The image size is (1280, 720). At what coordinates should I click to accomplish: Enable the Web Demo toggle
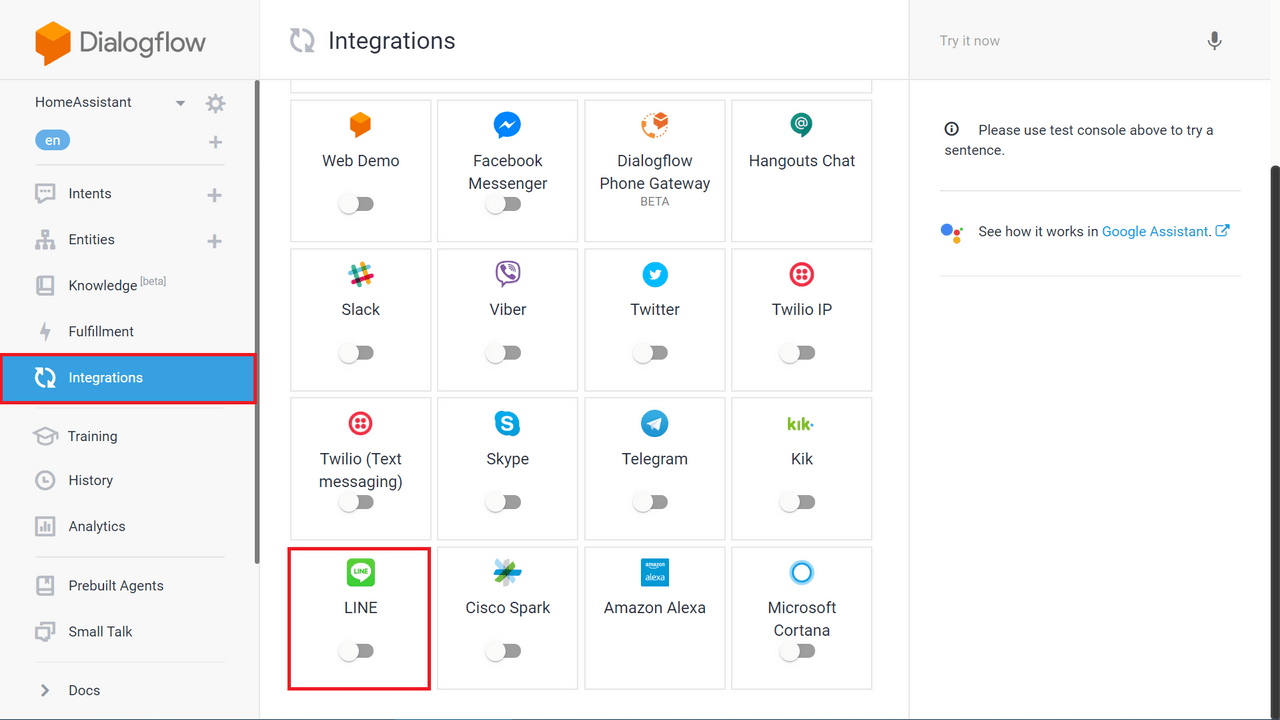[356, 204]
